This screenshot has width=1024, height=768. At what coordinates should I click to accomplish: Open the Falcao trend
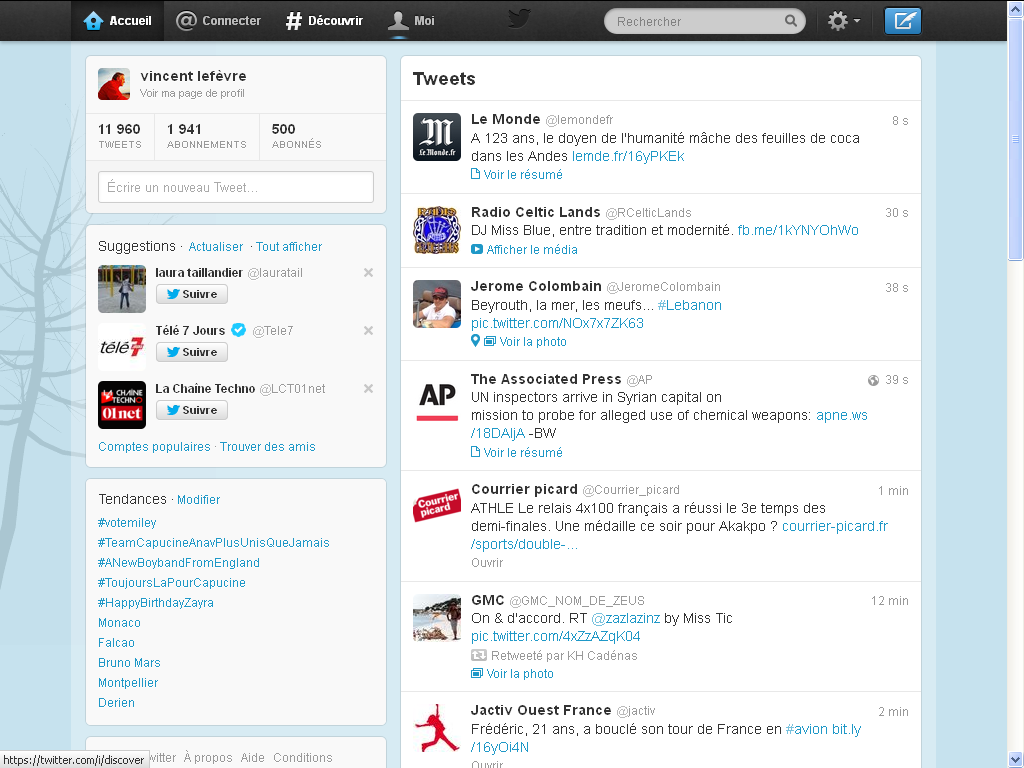[x=116, y=643]
